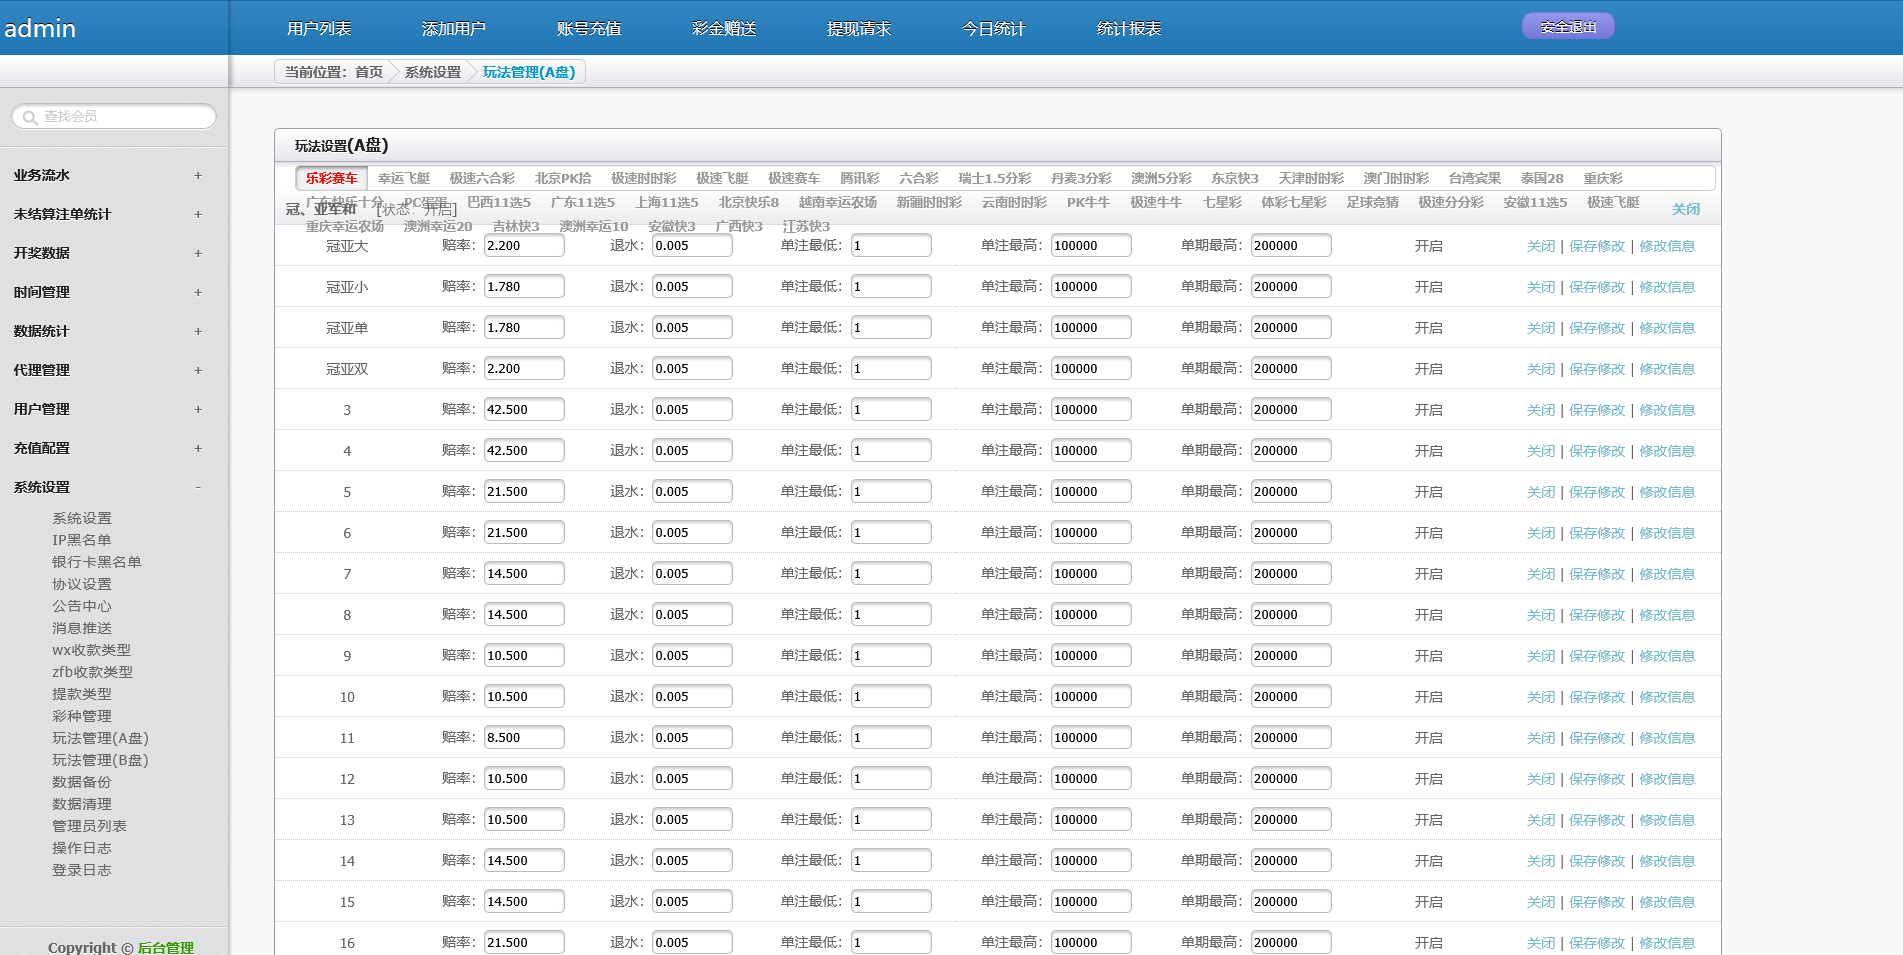Switch to the 澳洲5分彩 lottery tab
The height and width of the screenshot is (955, 1903).
click(1161, 178)
